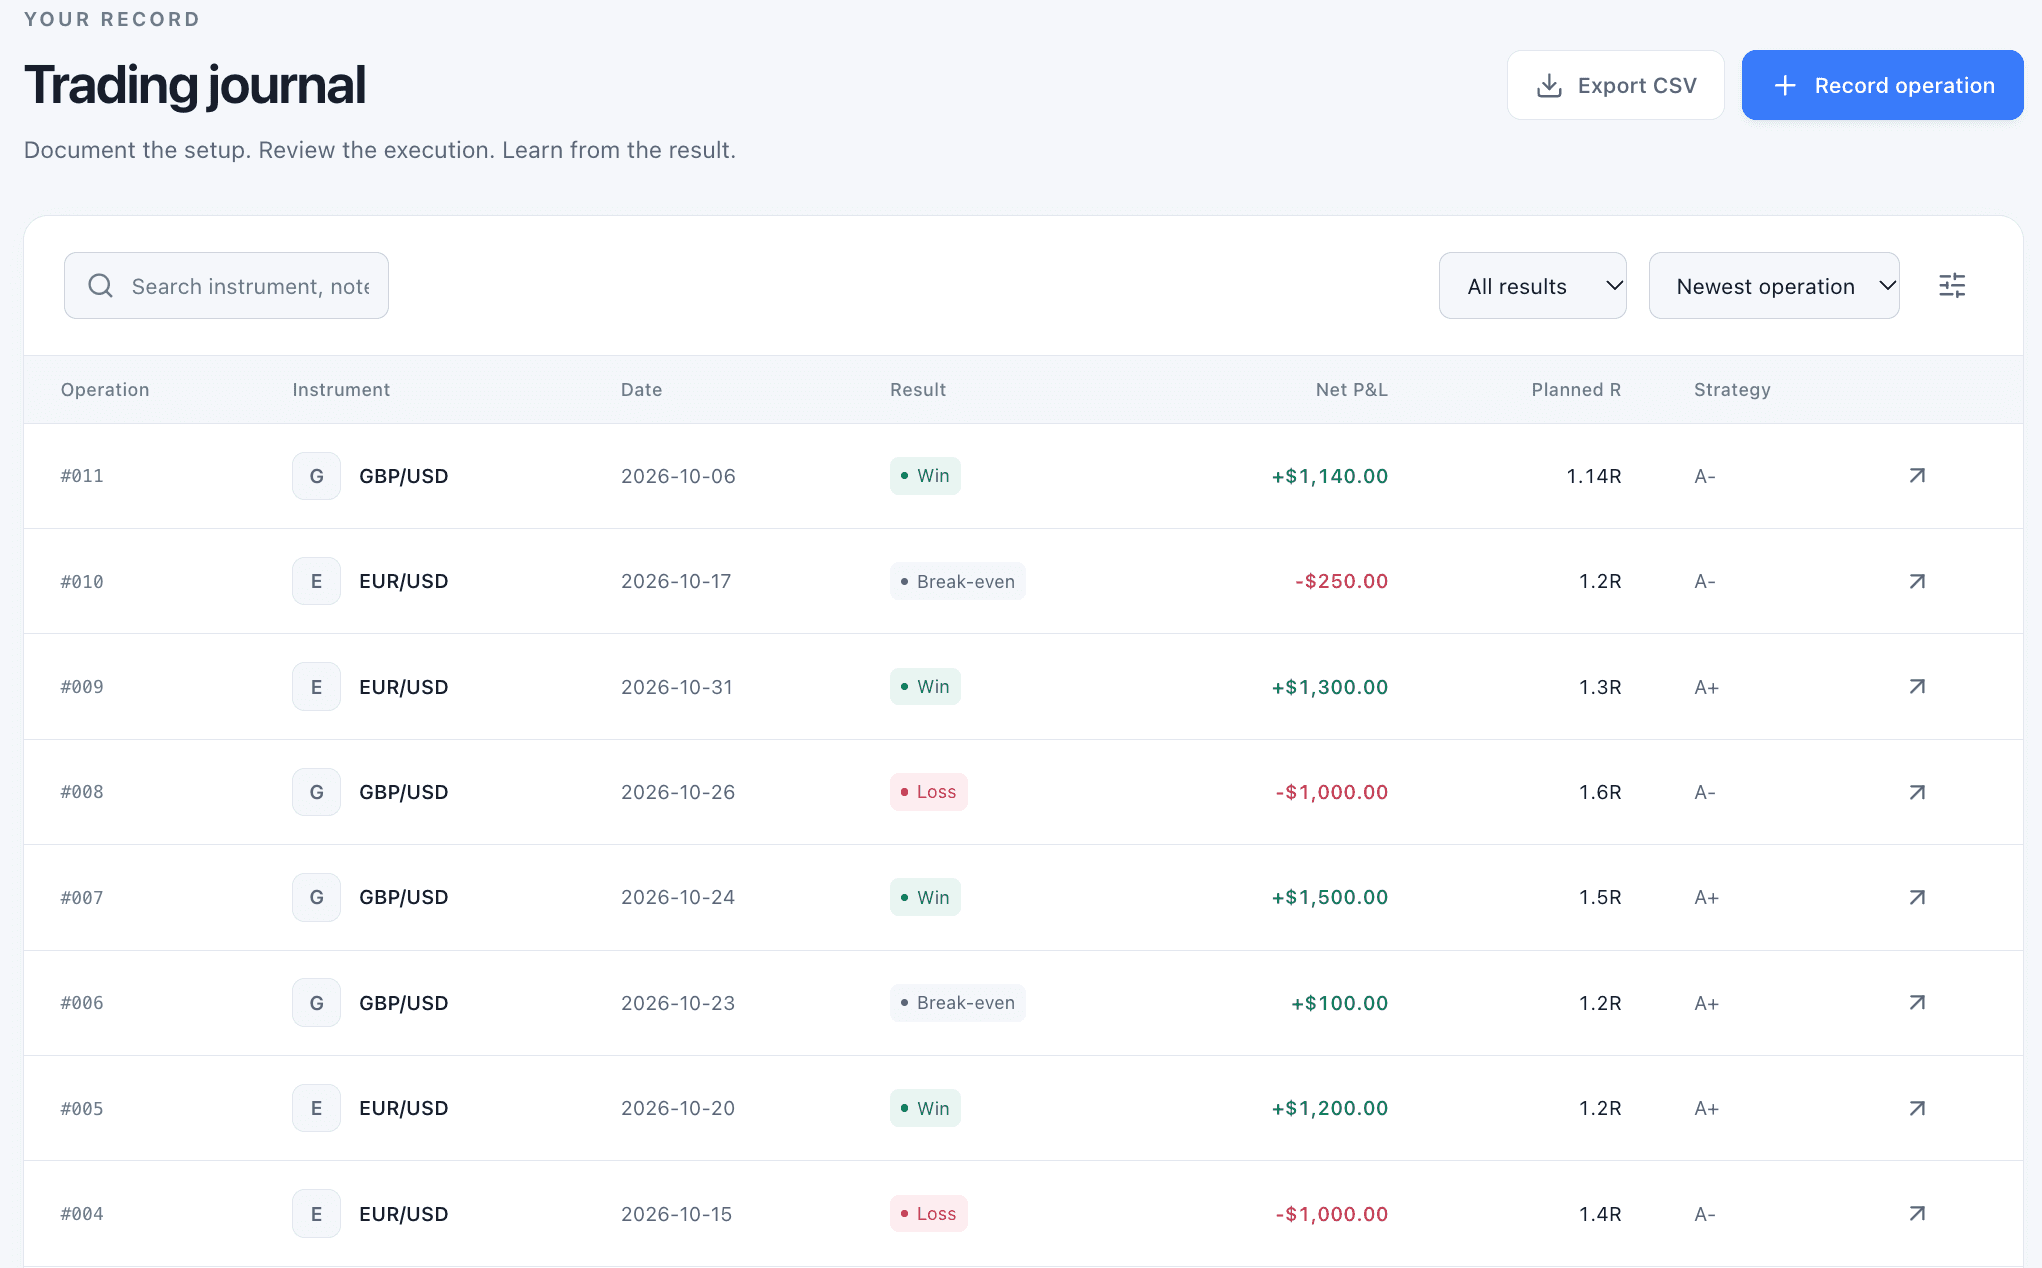Viewport: 2042px width, 1268px height.
Task: Open details arrow for operation #007
Action: [1917, 897]
